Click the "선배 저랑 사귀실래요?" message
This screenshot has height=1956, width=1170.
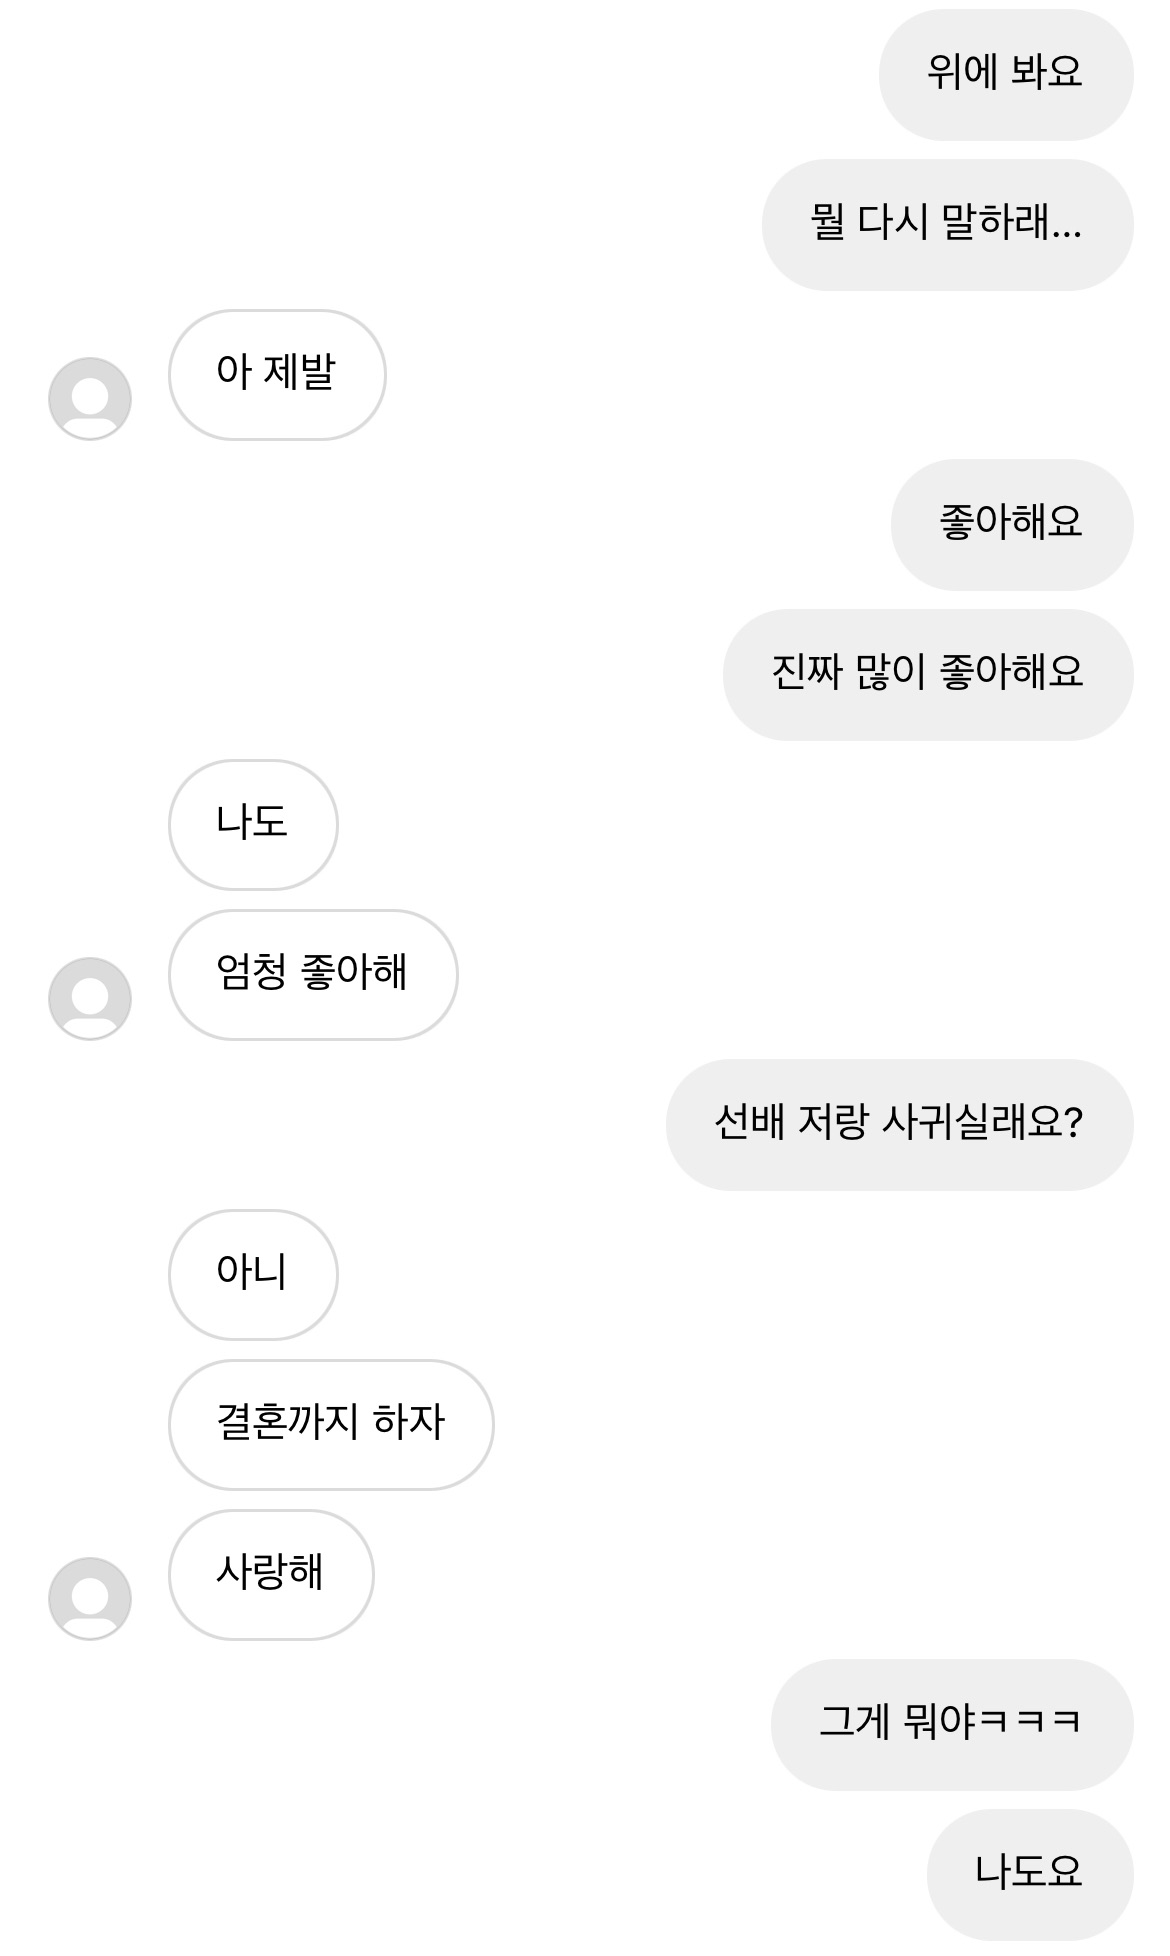(x=899, y=1124)
